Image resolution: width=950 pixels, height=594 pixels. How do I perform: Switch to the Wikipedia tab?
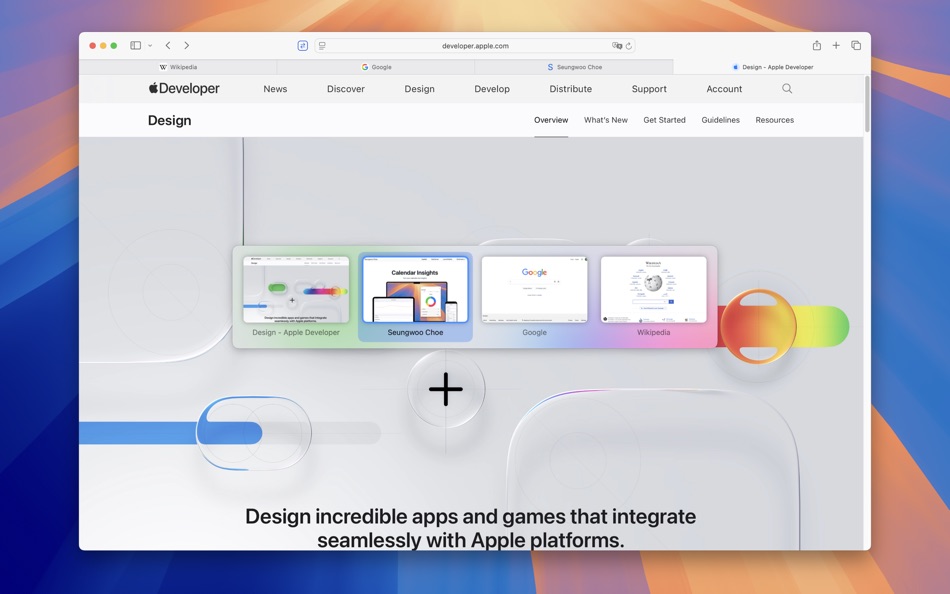coord(178,67)
